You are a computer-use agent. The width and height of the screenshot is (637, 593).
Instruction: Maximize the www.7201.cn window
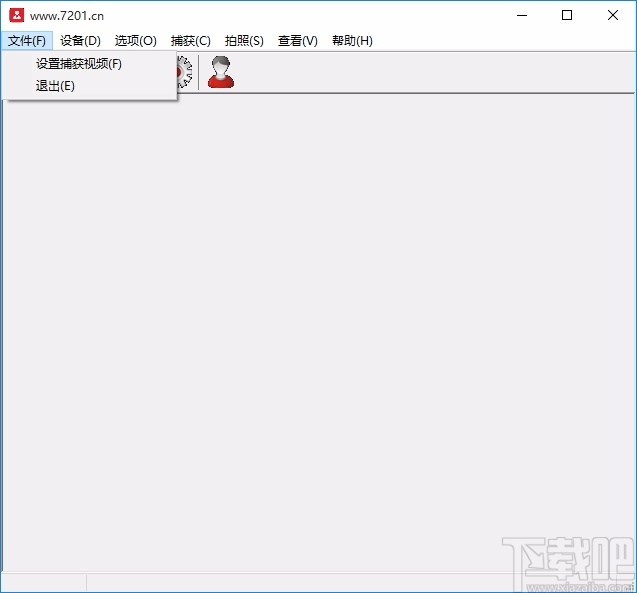[567, 15]
